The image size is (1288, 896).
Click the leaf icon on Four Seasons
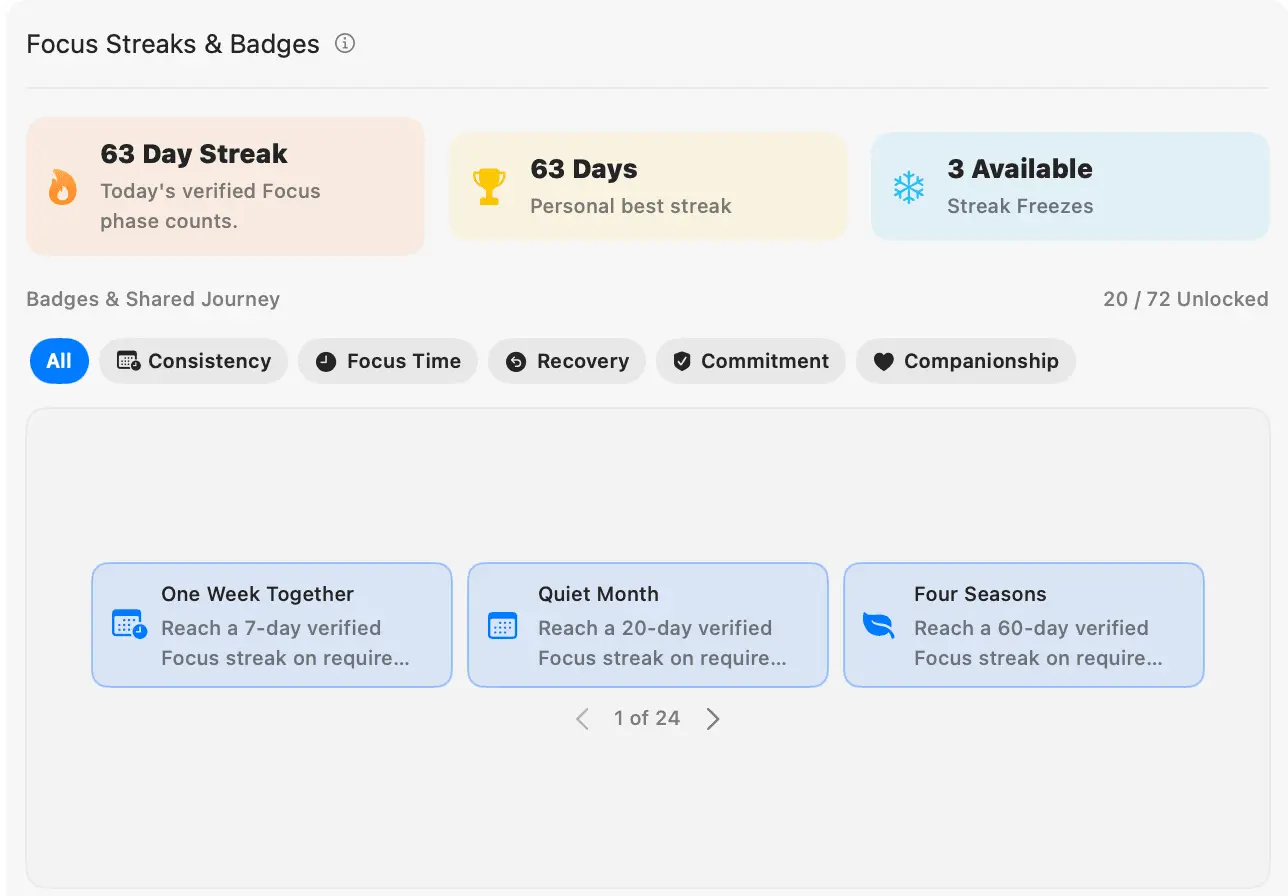click(x=879, y=625)
